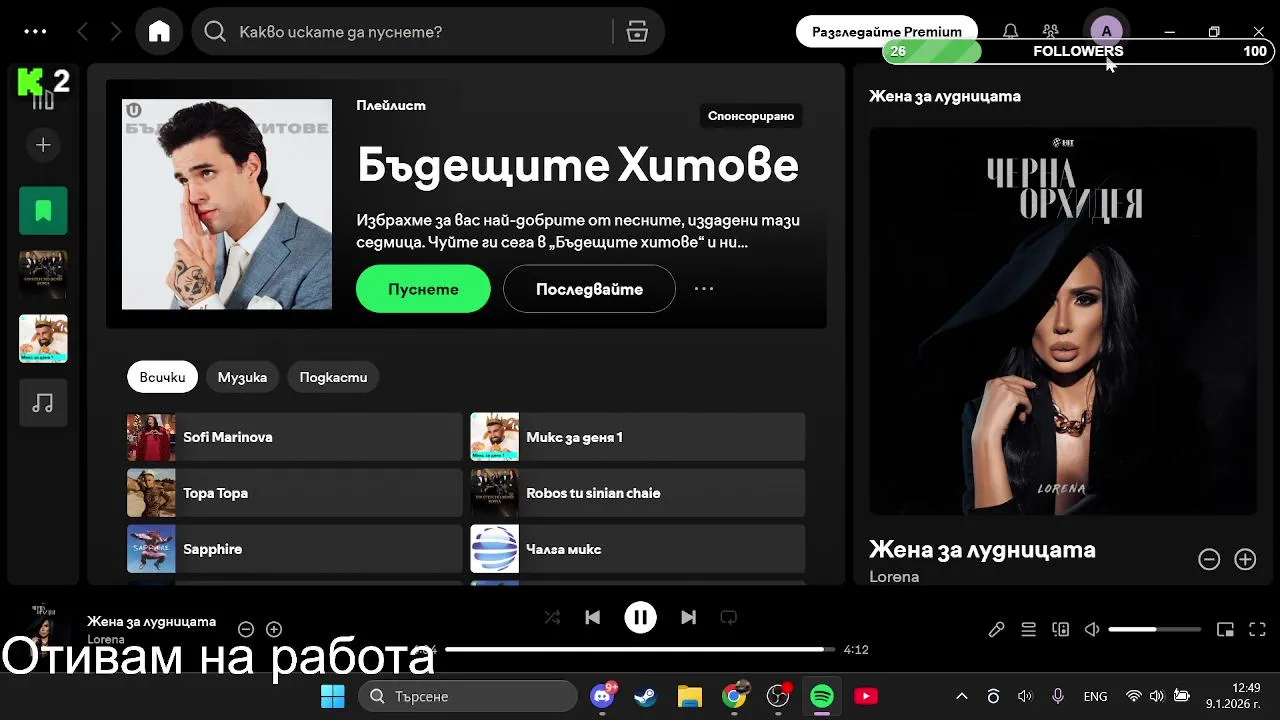Viewport: 1280px width, 720px height.
Task: Open the 'Чалга микс' tile
Action: [637, 549]
